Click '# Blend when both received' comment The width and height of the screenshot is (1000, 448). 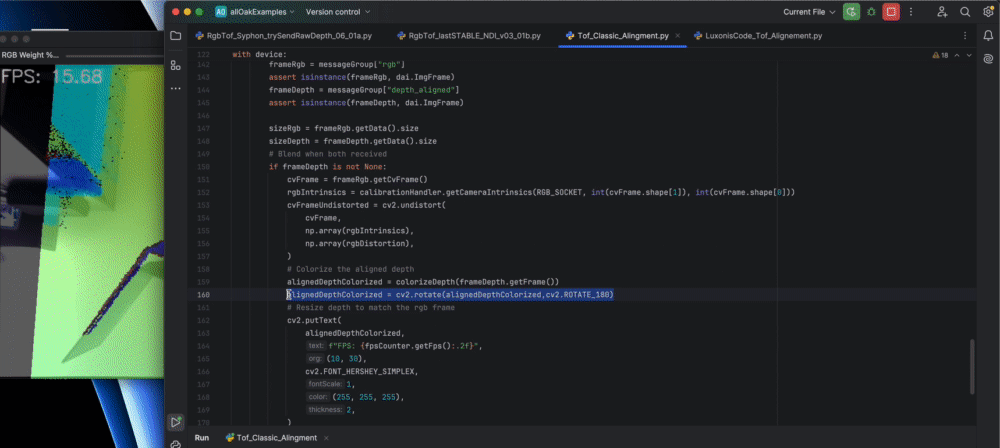tap(327, 154)
